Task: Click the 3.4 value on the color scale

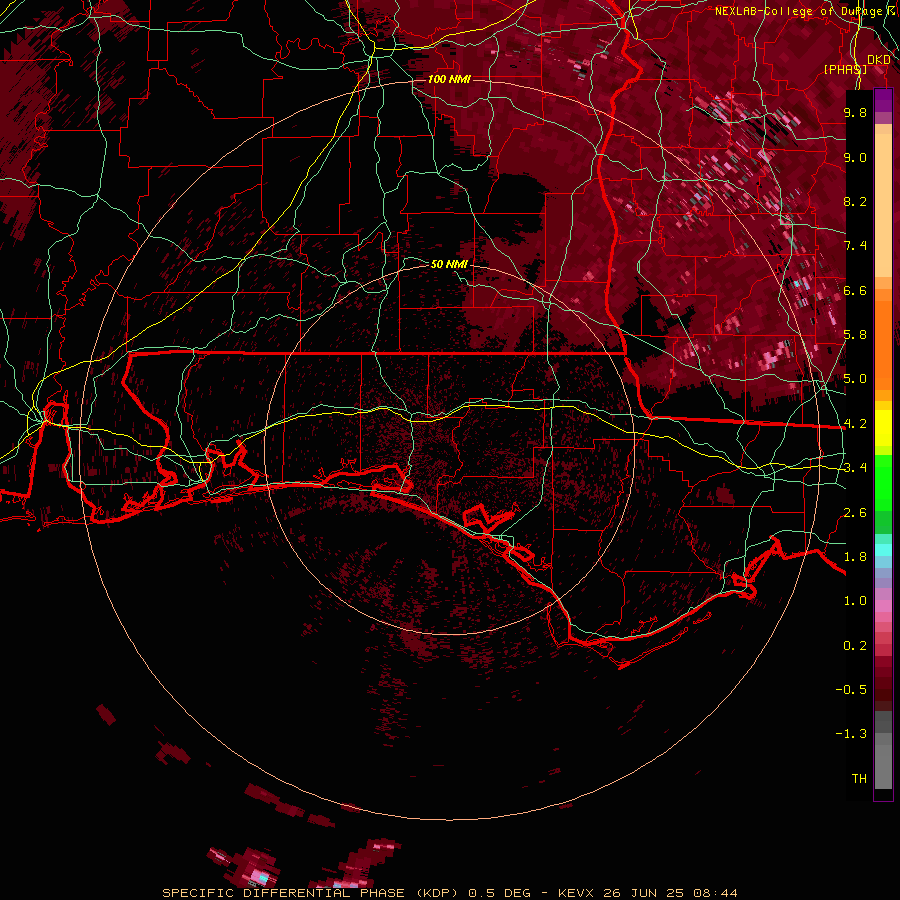Action: click(855, 468)
